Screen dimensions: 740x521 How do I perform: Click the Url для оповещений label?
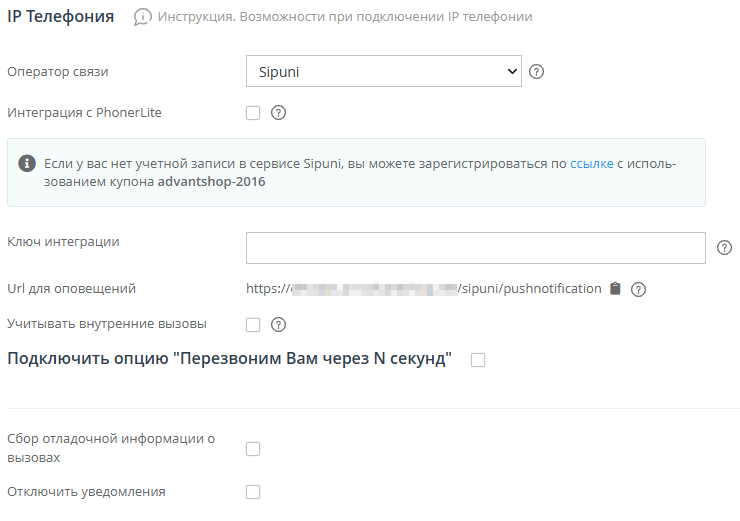(x=71, y=288)
